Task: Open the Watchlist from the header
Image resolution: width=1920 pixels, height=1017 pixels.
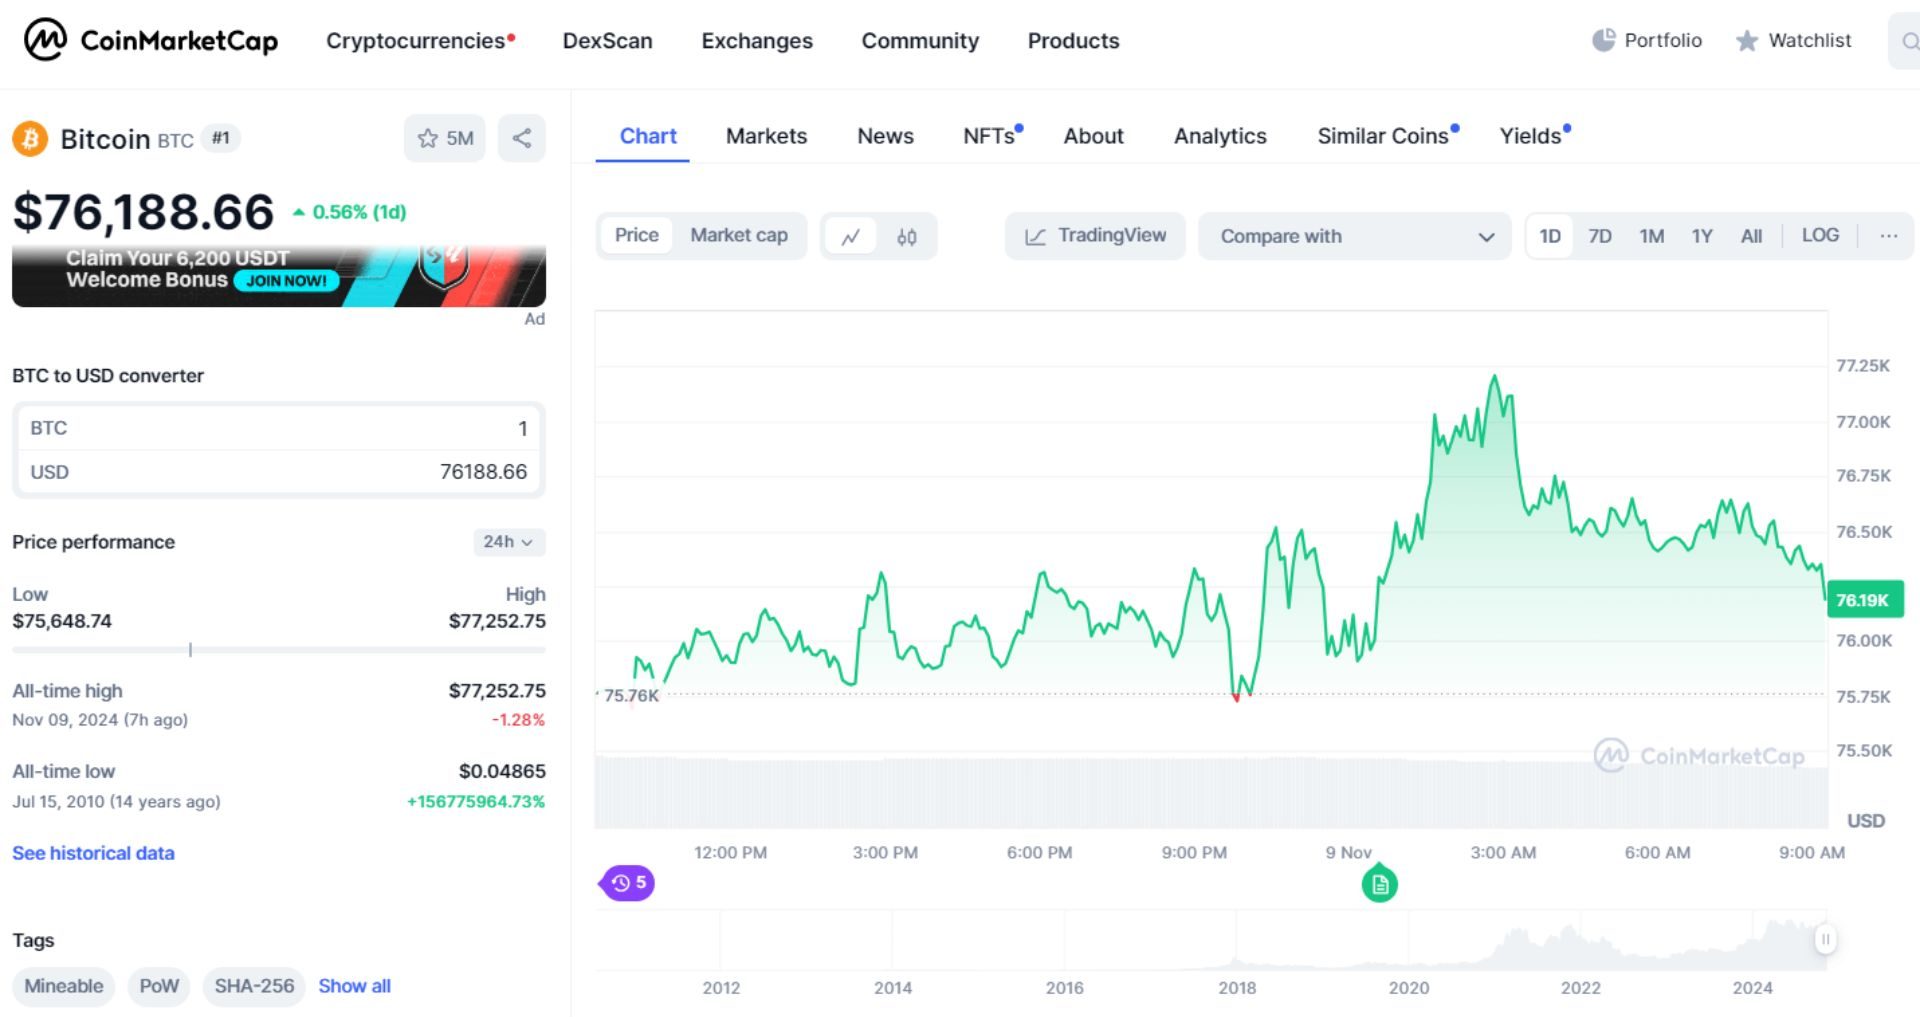Action: coord(1793,41)
